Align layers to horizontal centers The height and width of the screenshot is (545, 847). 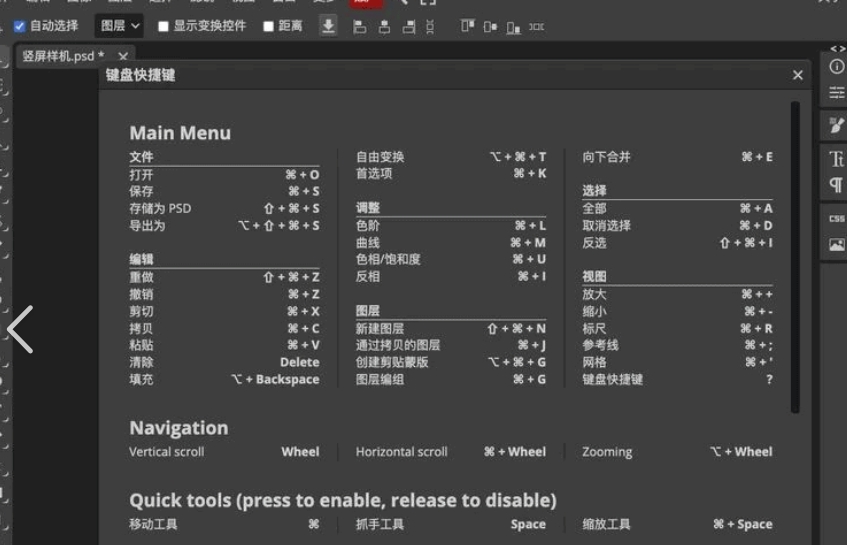click(384, 26)
